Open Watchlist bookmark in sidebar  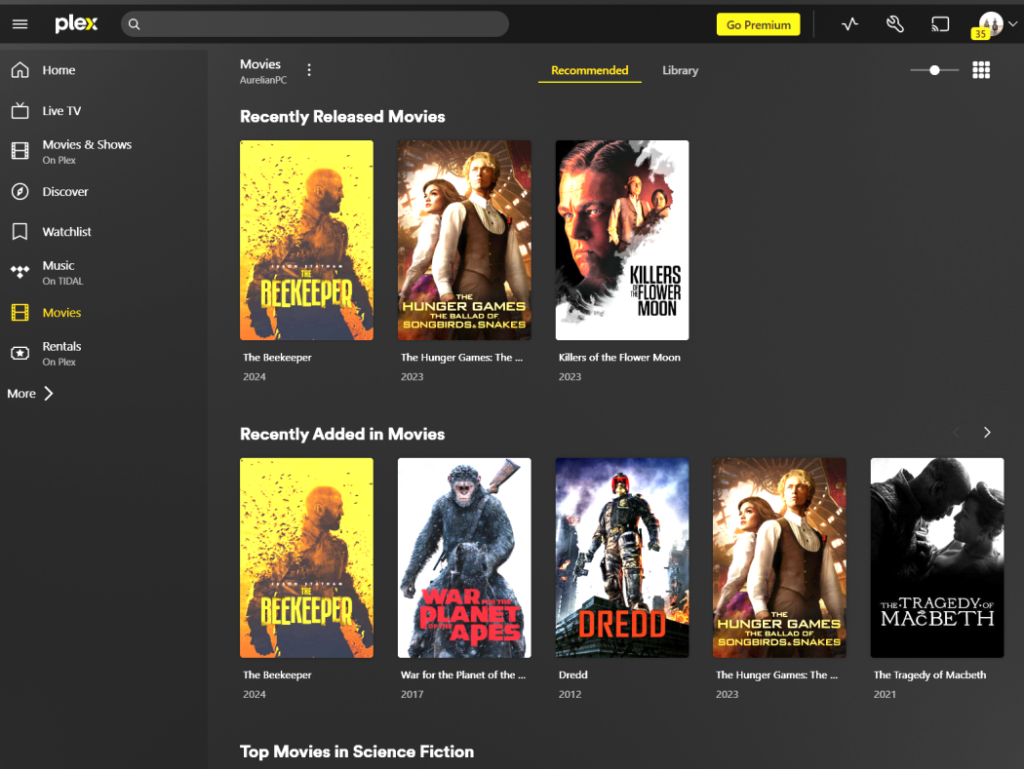tap(20, 232)
